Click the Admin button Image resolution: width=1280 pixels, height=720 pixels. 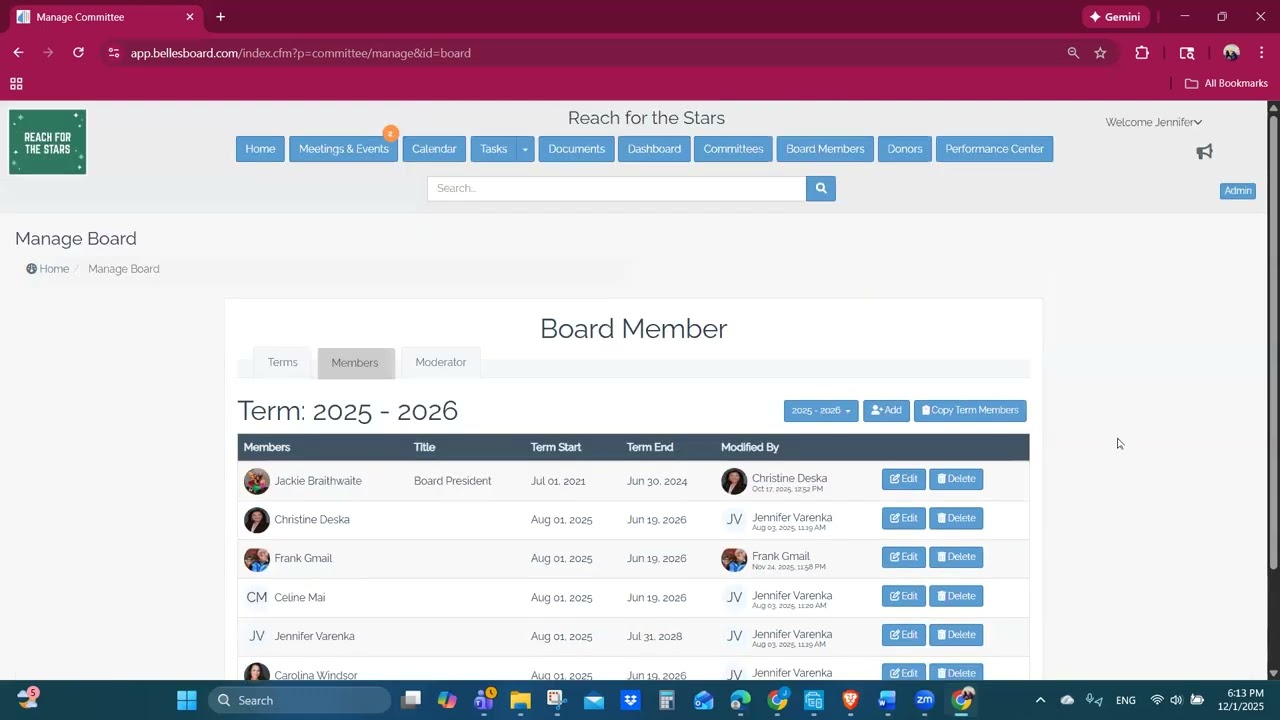[1238, 191]
